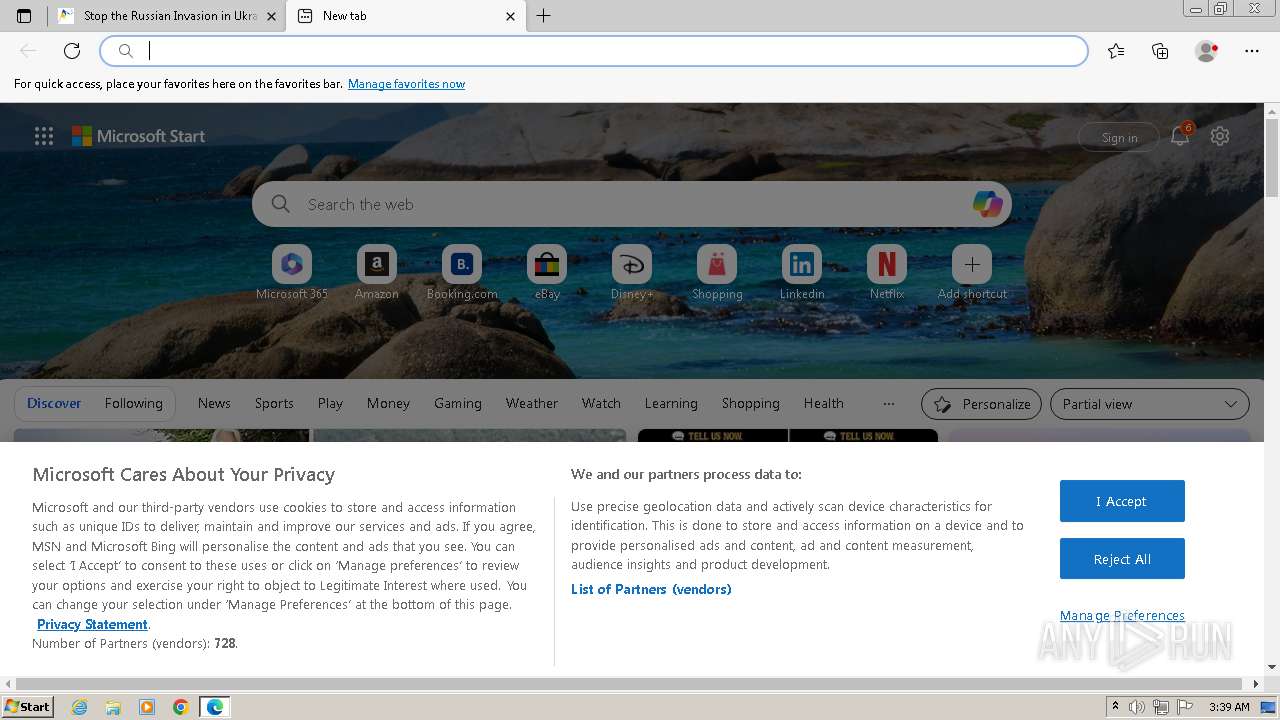This screenshot has width=1280, height=720.
Task: Open the Weather category
Action: 531,403
